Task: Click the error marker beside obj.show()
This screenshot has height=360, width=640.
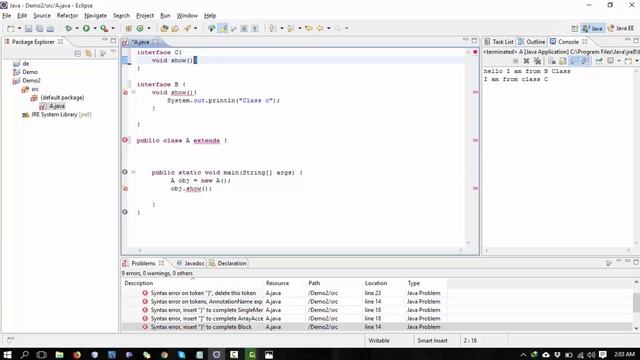Action: pyautogui.click(x=125, y=189)
